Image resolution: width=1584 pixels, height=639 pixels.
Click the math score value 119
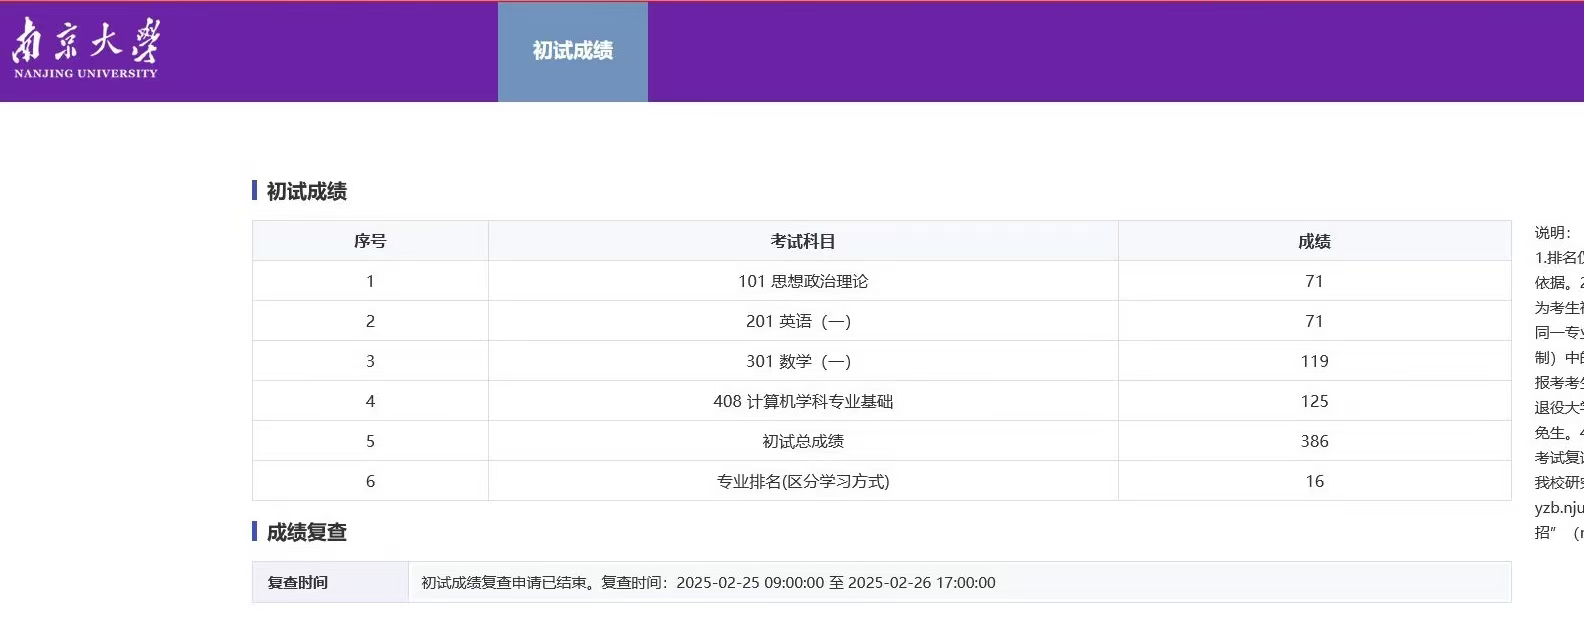(1314, 361)
